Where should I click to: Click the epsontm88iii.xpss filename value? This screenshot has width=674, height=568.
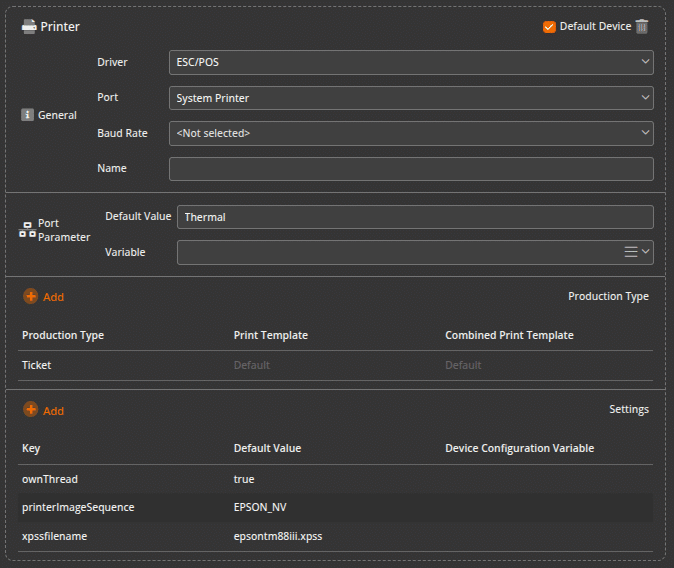278,536
